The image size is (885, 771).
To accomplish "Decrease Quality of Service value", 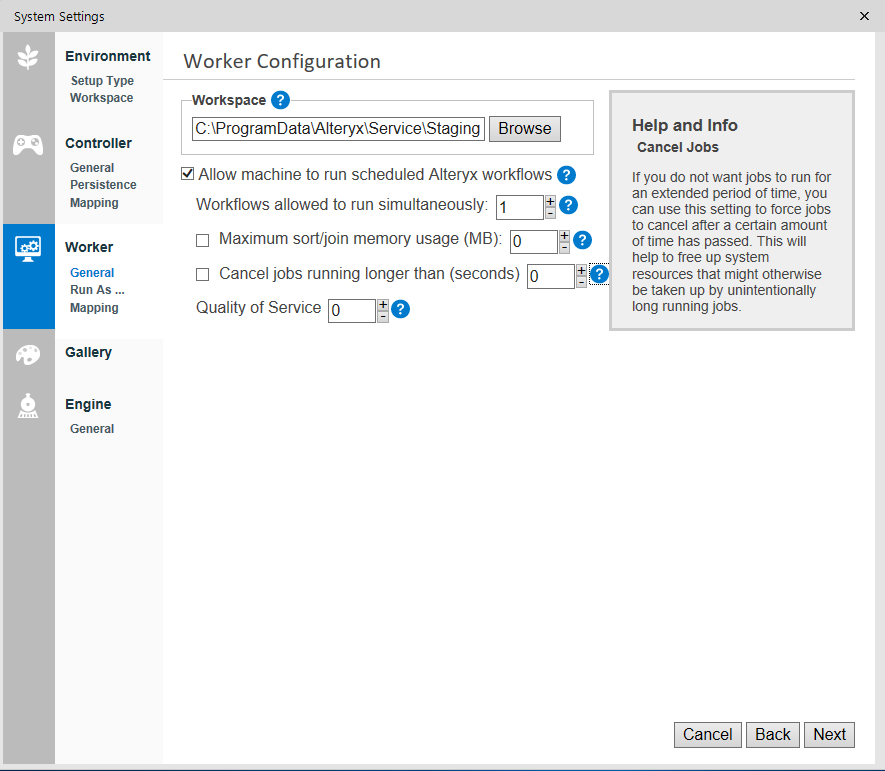I will point(383,316).
